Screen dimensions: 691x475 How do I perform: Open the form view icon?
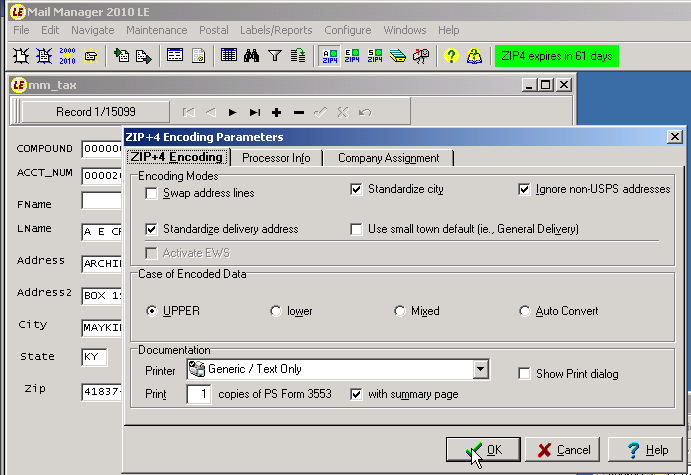coord(175,56)
